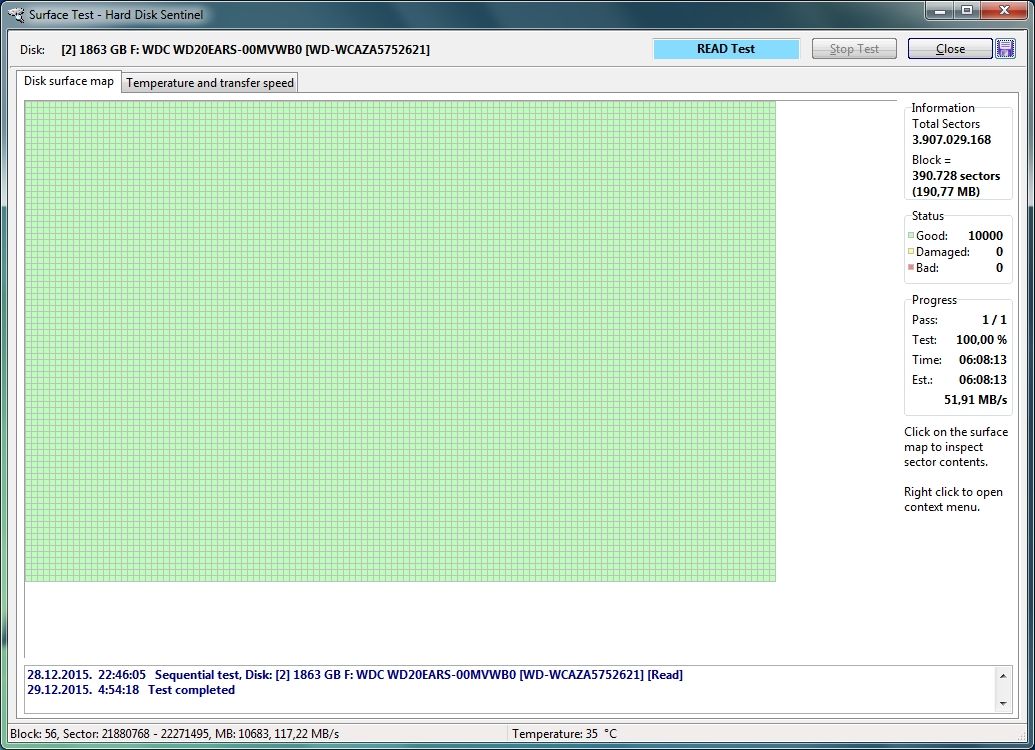Click the Pass value '1 / 1'

click(995, 320)
